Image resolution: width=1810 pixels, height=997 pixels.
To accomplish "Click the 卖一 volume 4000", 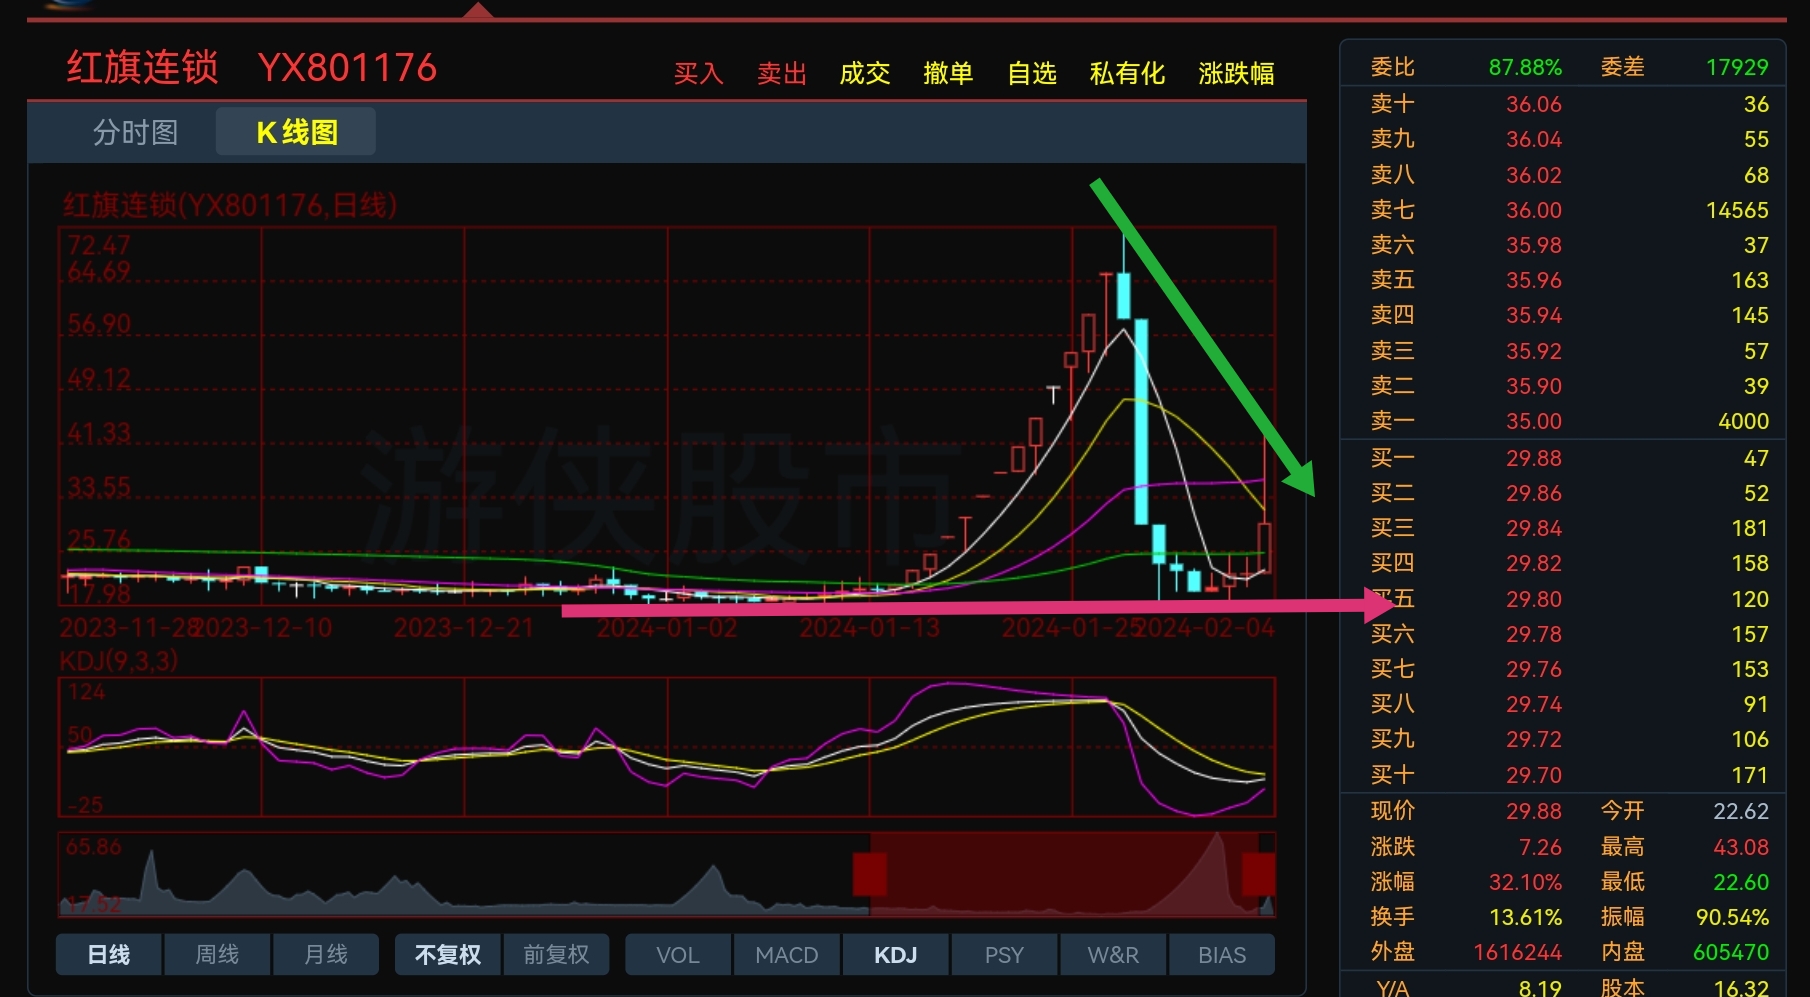I will coord(1743,421).
